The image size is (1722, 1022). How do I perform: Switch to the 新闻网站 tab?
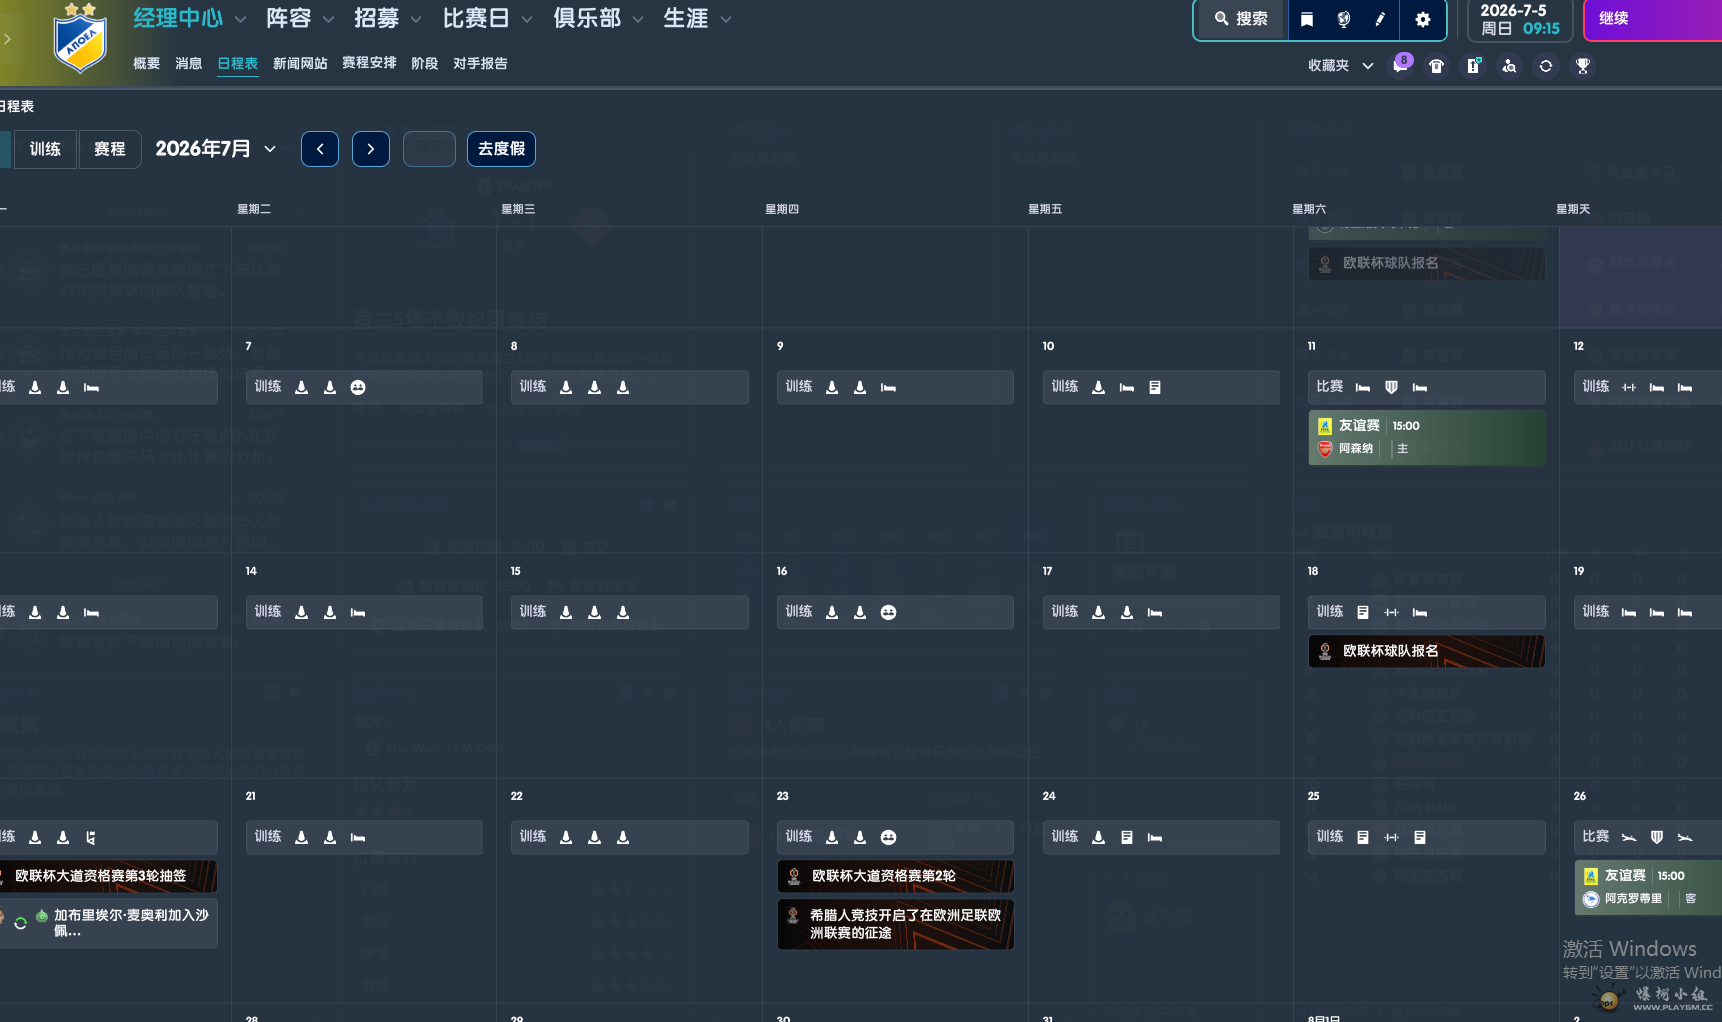click(300, 63)
